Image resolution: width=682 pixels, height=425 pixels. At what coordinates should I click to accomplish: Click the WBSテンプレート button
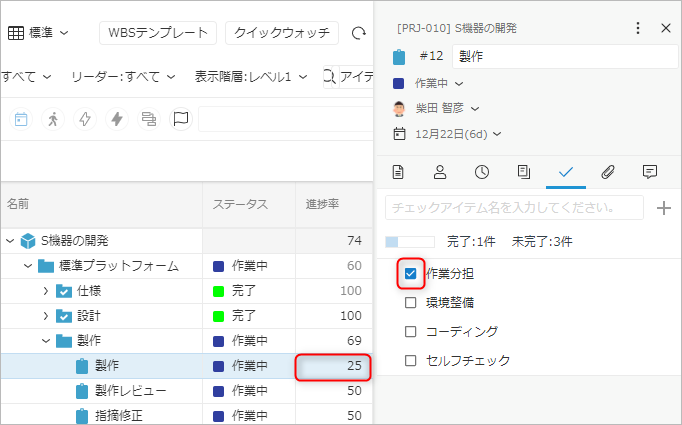coord(158,33)
